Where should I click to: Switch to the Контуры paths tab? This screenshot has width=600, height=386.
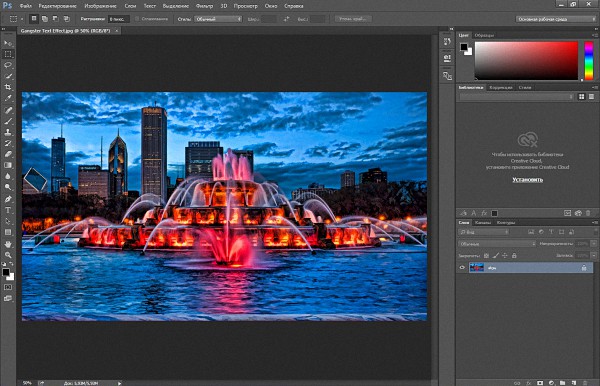click(506, 222)
